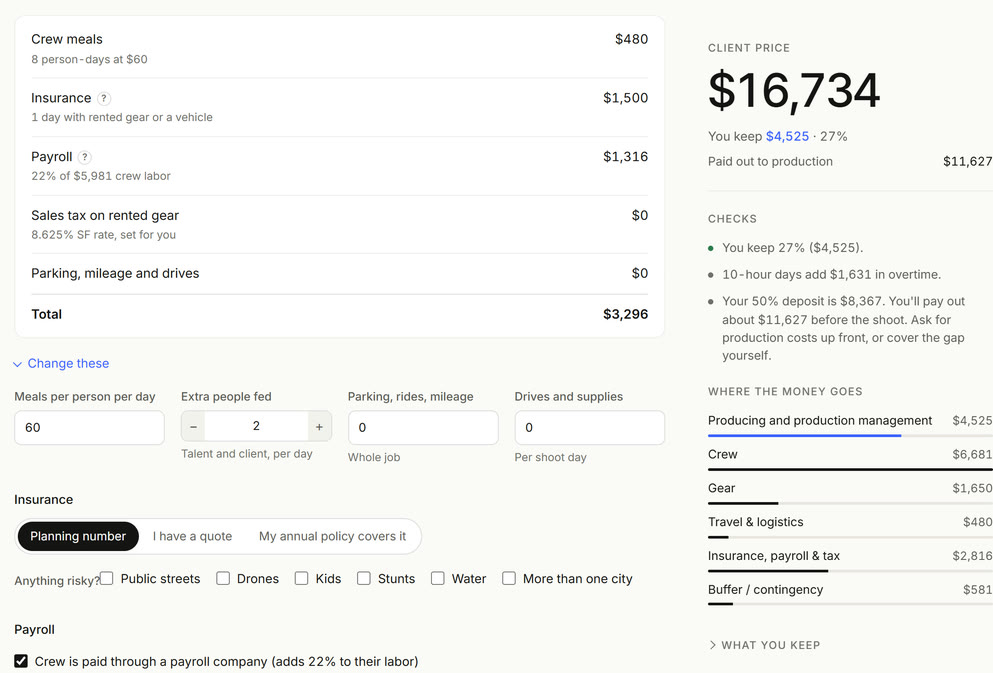
Task: Click the $1,500 insurance amount
Action: 626,98
